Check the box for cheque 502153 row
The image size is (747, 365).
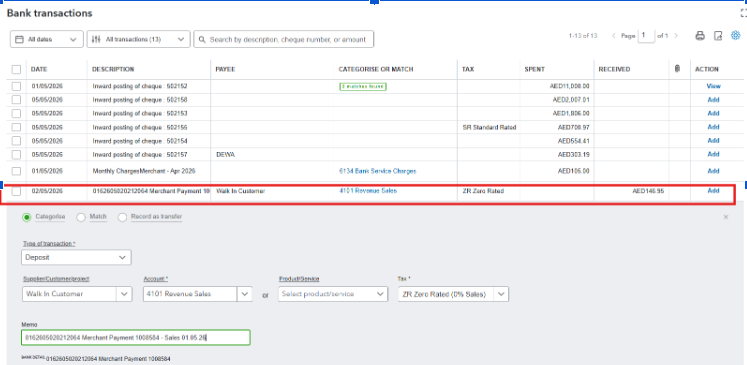(17, 113)
